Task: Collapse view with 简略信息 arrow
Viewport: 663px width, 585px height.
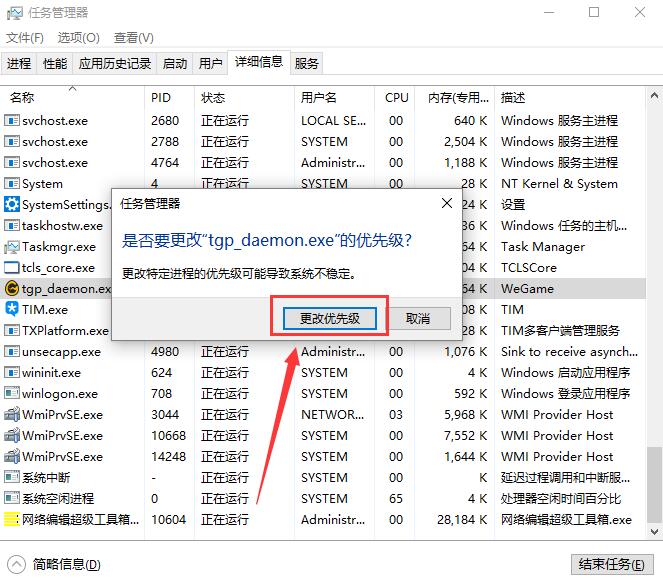Action: pyautogui.click(x=17, y=564)
